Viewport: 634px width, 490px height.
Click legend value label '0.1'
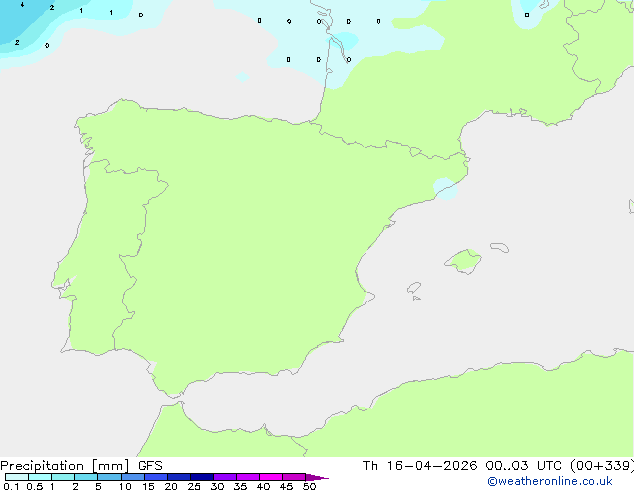coord(11,486)
